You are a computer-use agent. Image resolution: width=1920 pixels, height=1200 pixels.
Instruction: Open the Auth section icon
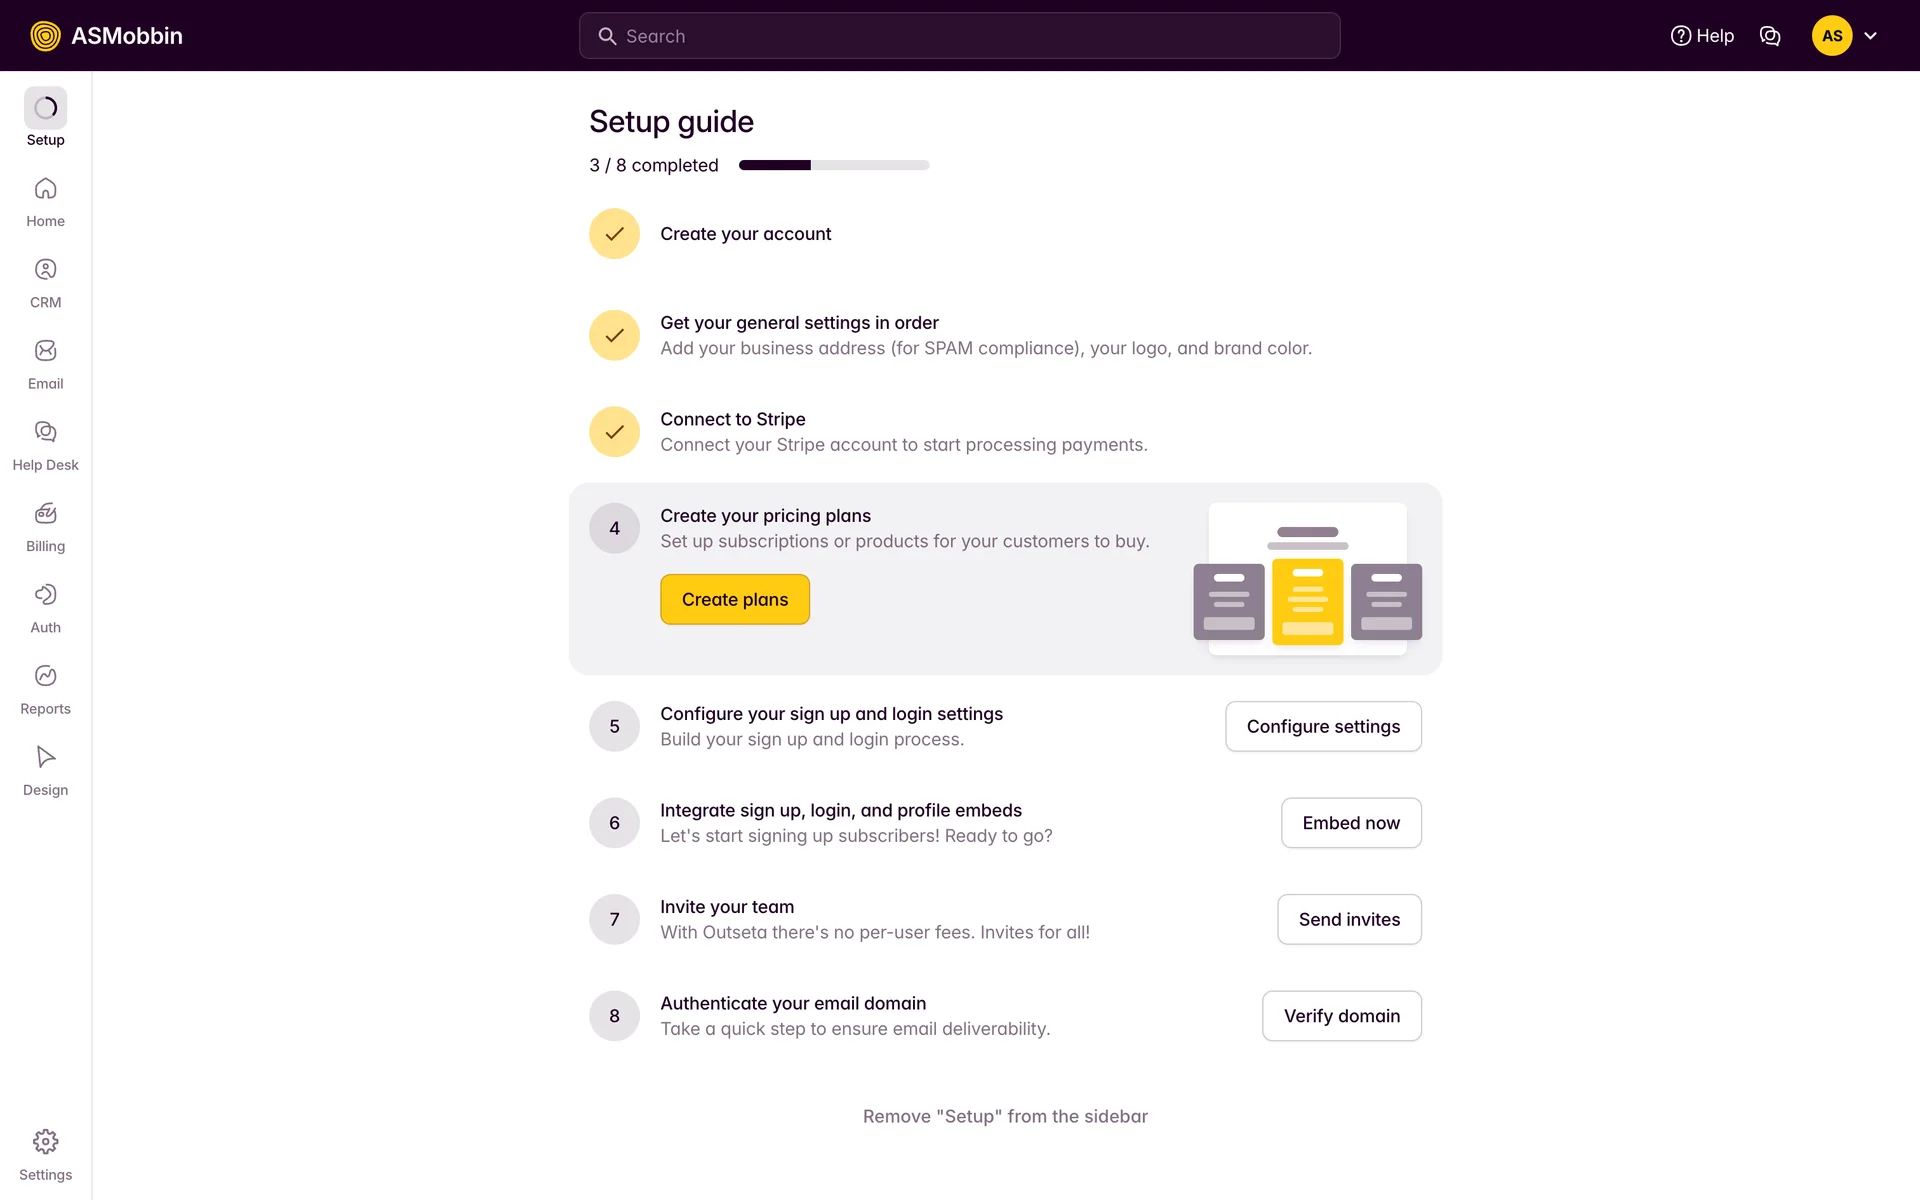pyautogui.click(x=45, y=595)
